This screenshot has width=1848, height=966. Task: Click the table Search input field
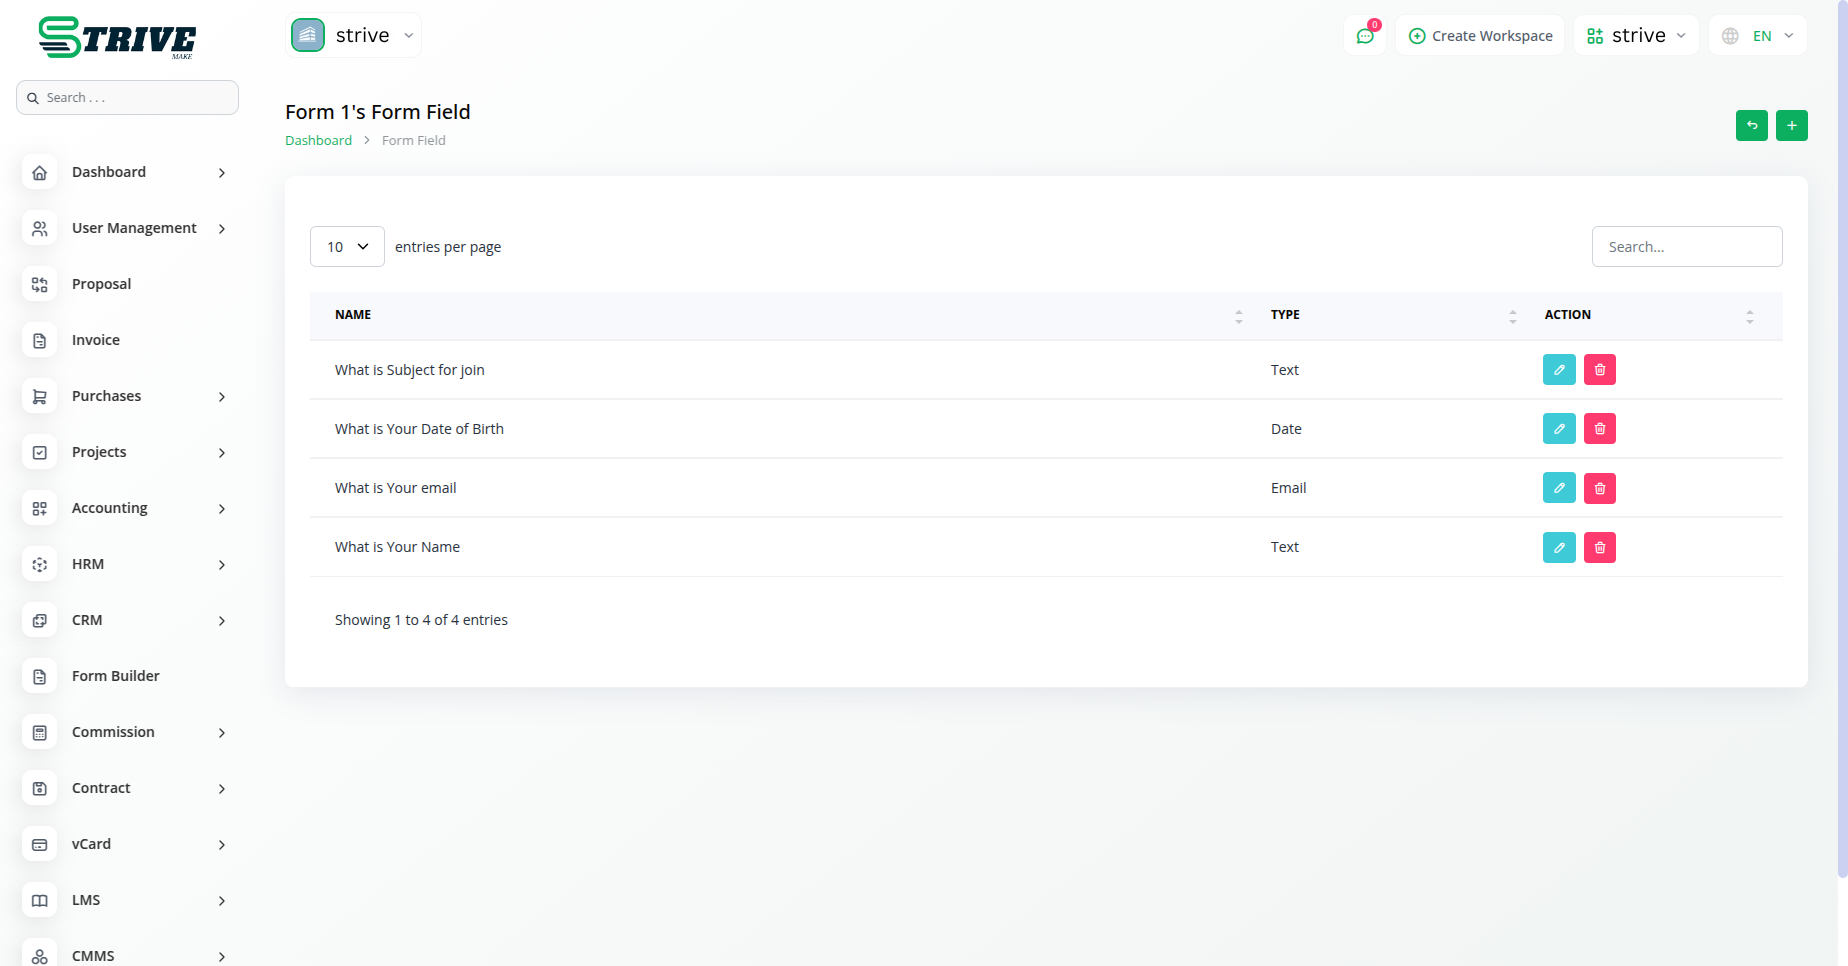coord(1686,247)
